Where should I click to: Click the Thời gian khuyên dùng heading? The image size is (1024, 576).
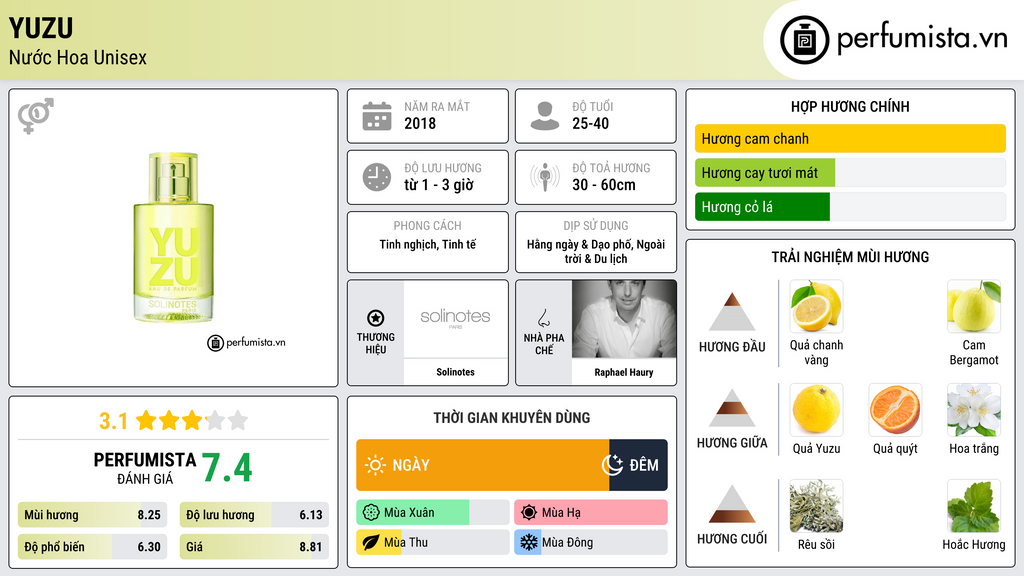pyautogui.click(x=512, y=417)
